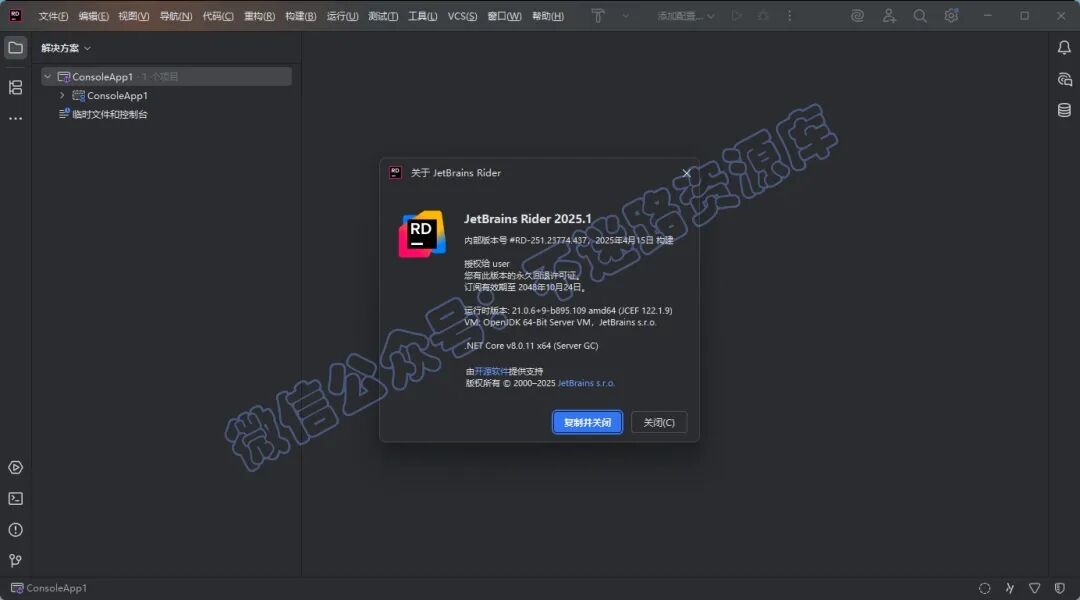1080x600 pixels.
Task: Click the 关闭(C) button
Action: coord(659,422)
